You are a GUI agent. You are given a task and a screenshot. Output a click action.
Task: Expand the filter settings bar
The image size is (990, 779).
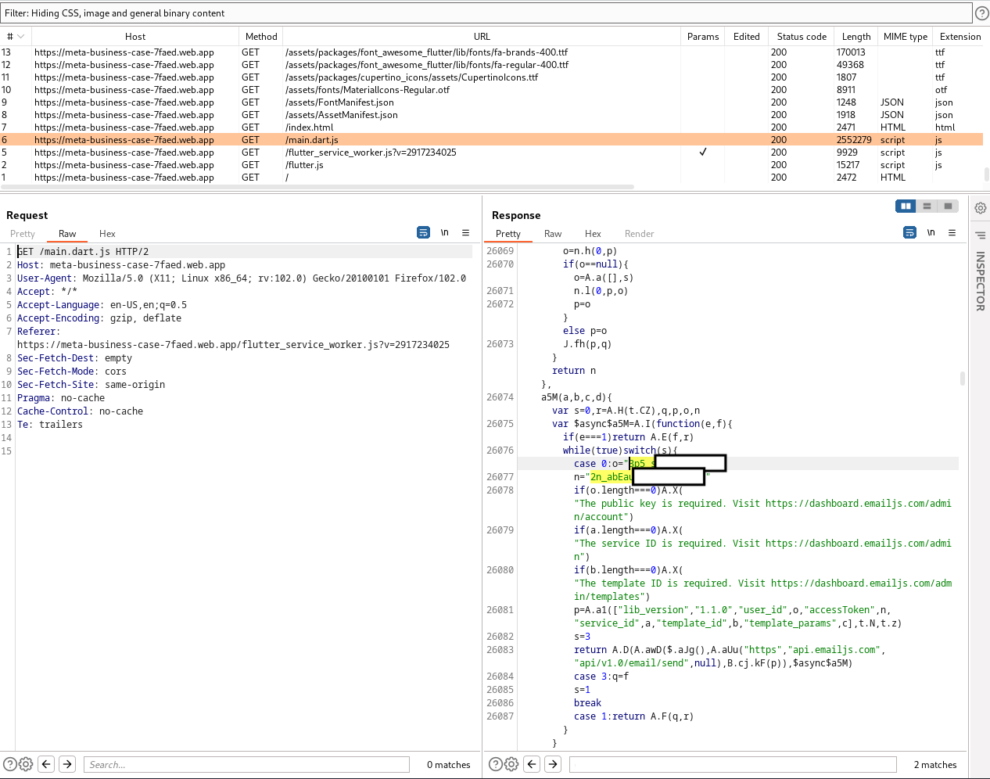(486, 13)
